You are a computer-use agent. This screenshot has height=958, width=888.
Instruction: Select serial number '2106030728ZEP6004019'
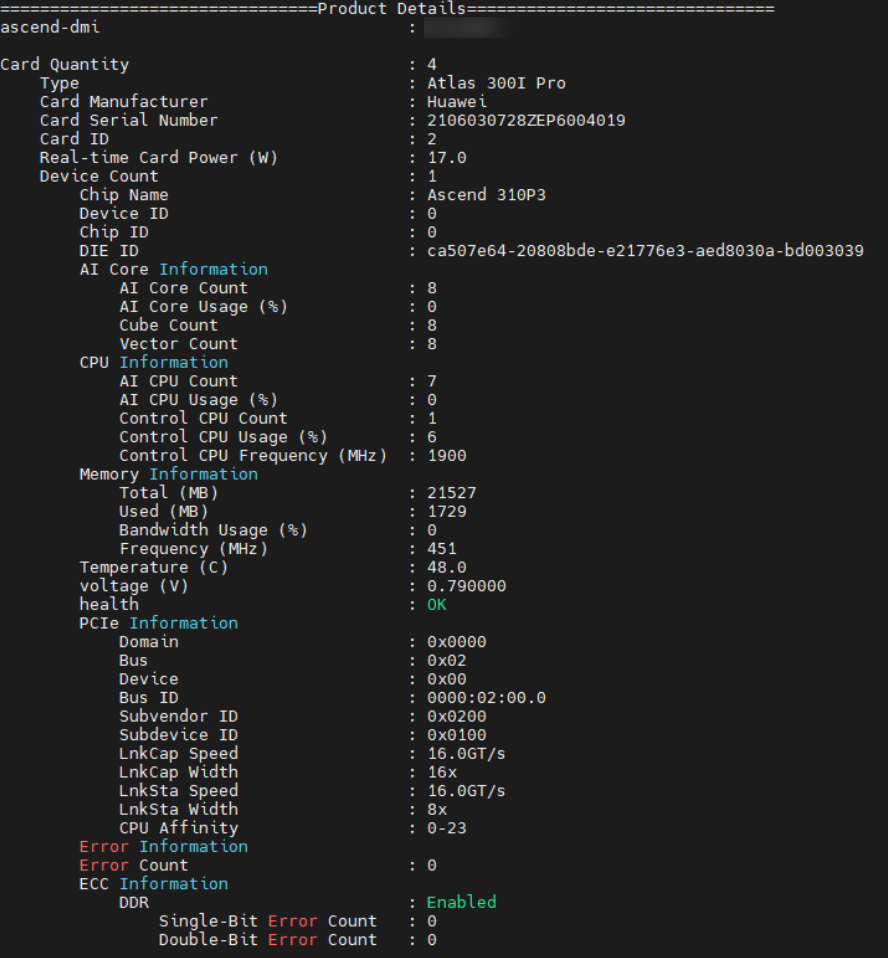click(x=526, y=120)
